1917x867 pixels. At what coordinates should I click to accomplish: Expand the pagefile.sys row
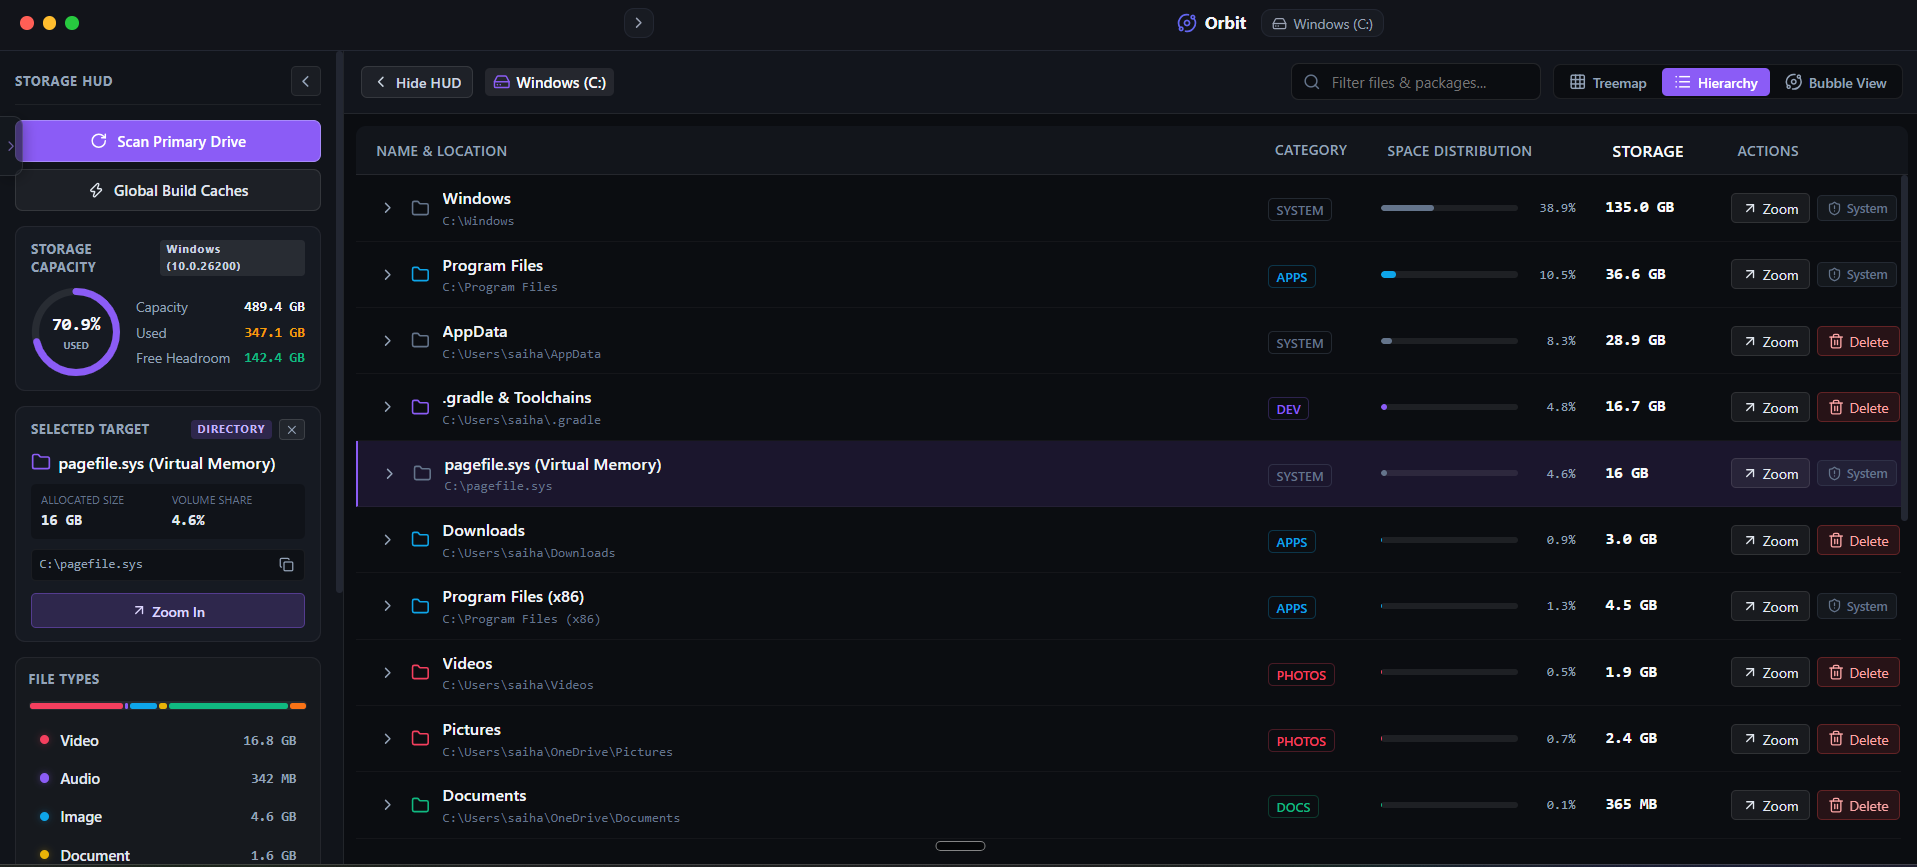389,473
